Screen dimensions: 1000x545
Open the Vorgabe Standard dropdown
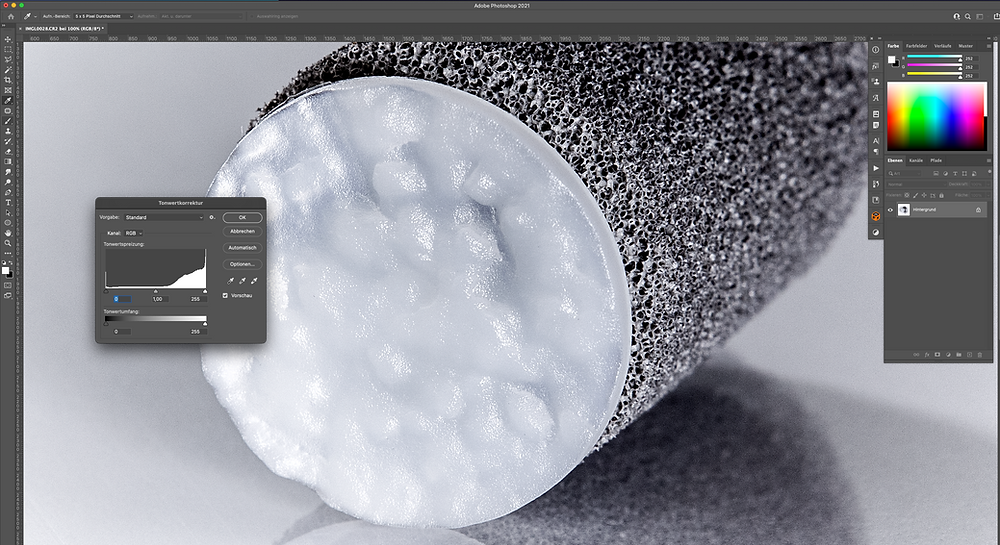tap(164, 217)
